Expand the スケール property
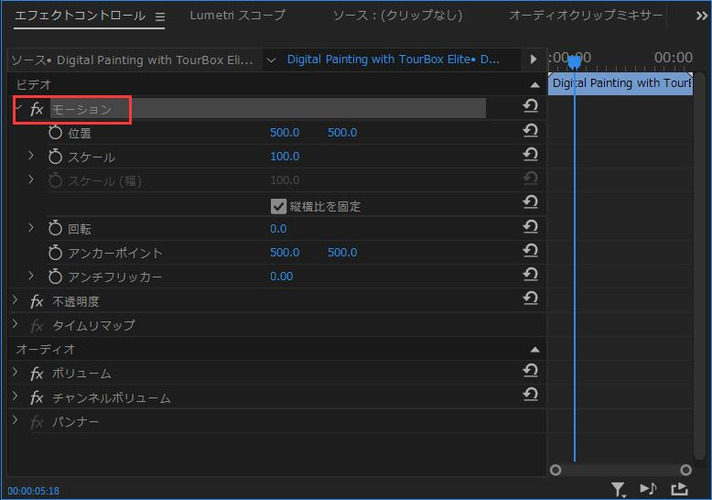The image size is (712, 500). 31,156
